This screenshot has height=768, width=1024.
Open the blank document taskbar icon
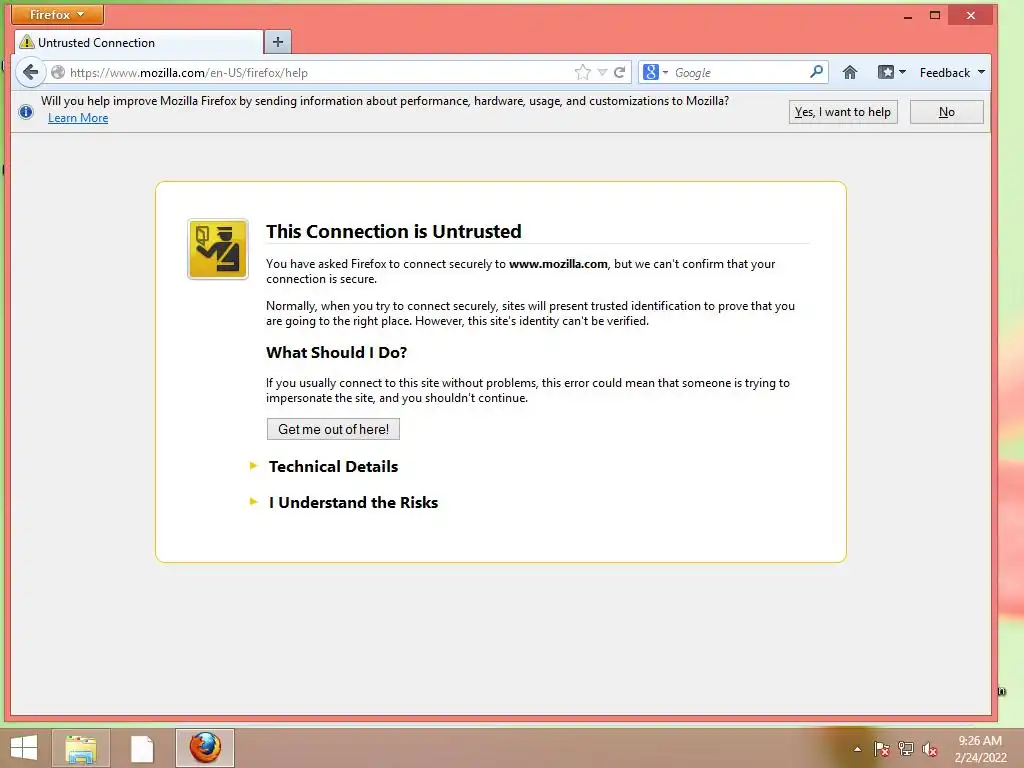pos(142,749)
